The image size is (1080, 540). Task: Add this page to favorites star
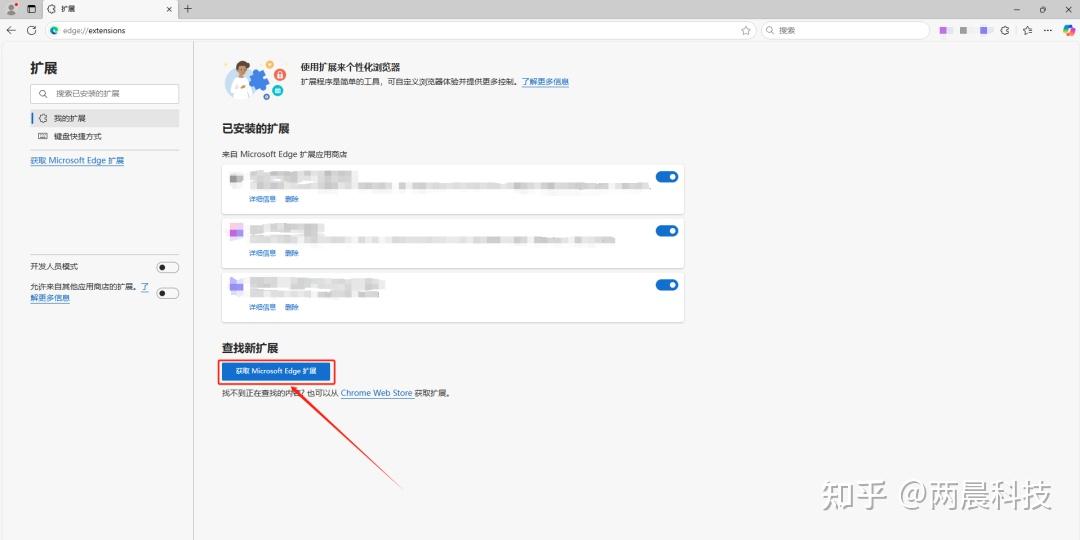tap(745, 30)
